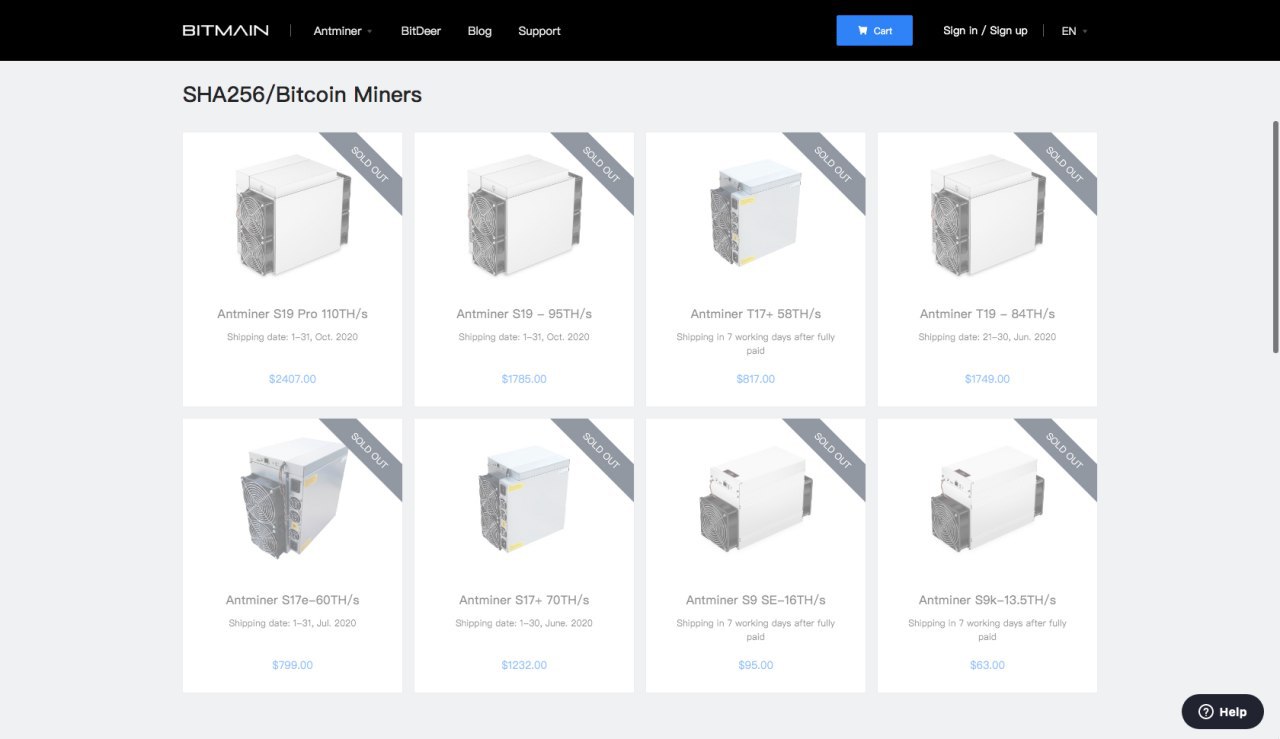Click the $1749.00 price
1280x739 pixels.
click(987, 379)
